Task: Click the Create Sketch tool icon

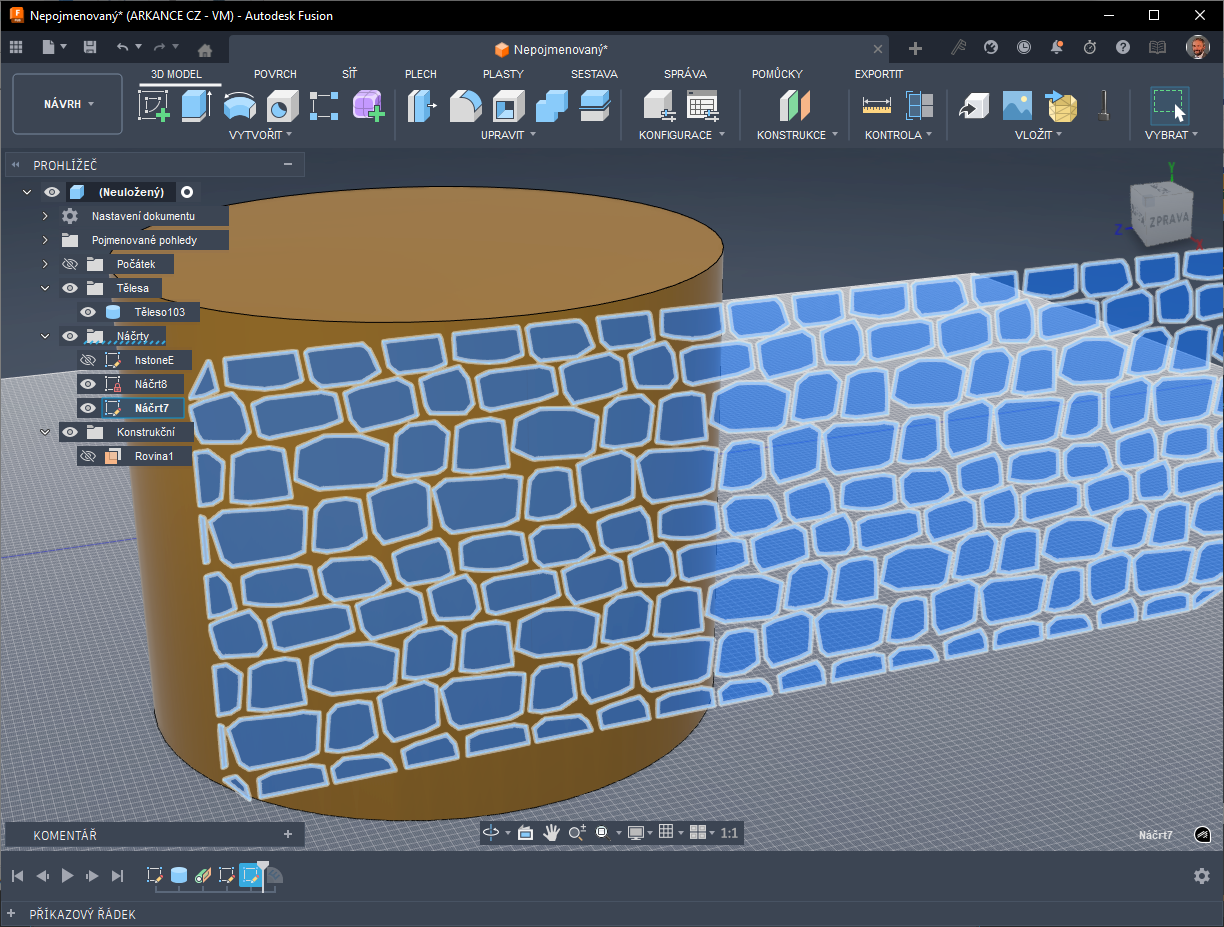Action: 153,105
